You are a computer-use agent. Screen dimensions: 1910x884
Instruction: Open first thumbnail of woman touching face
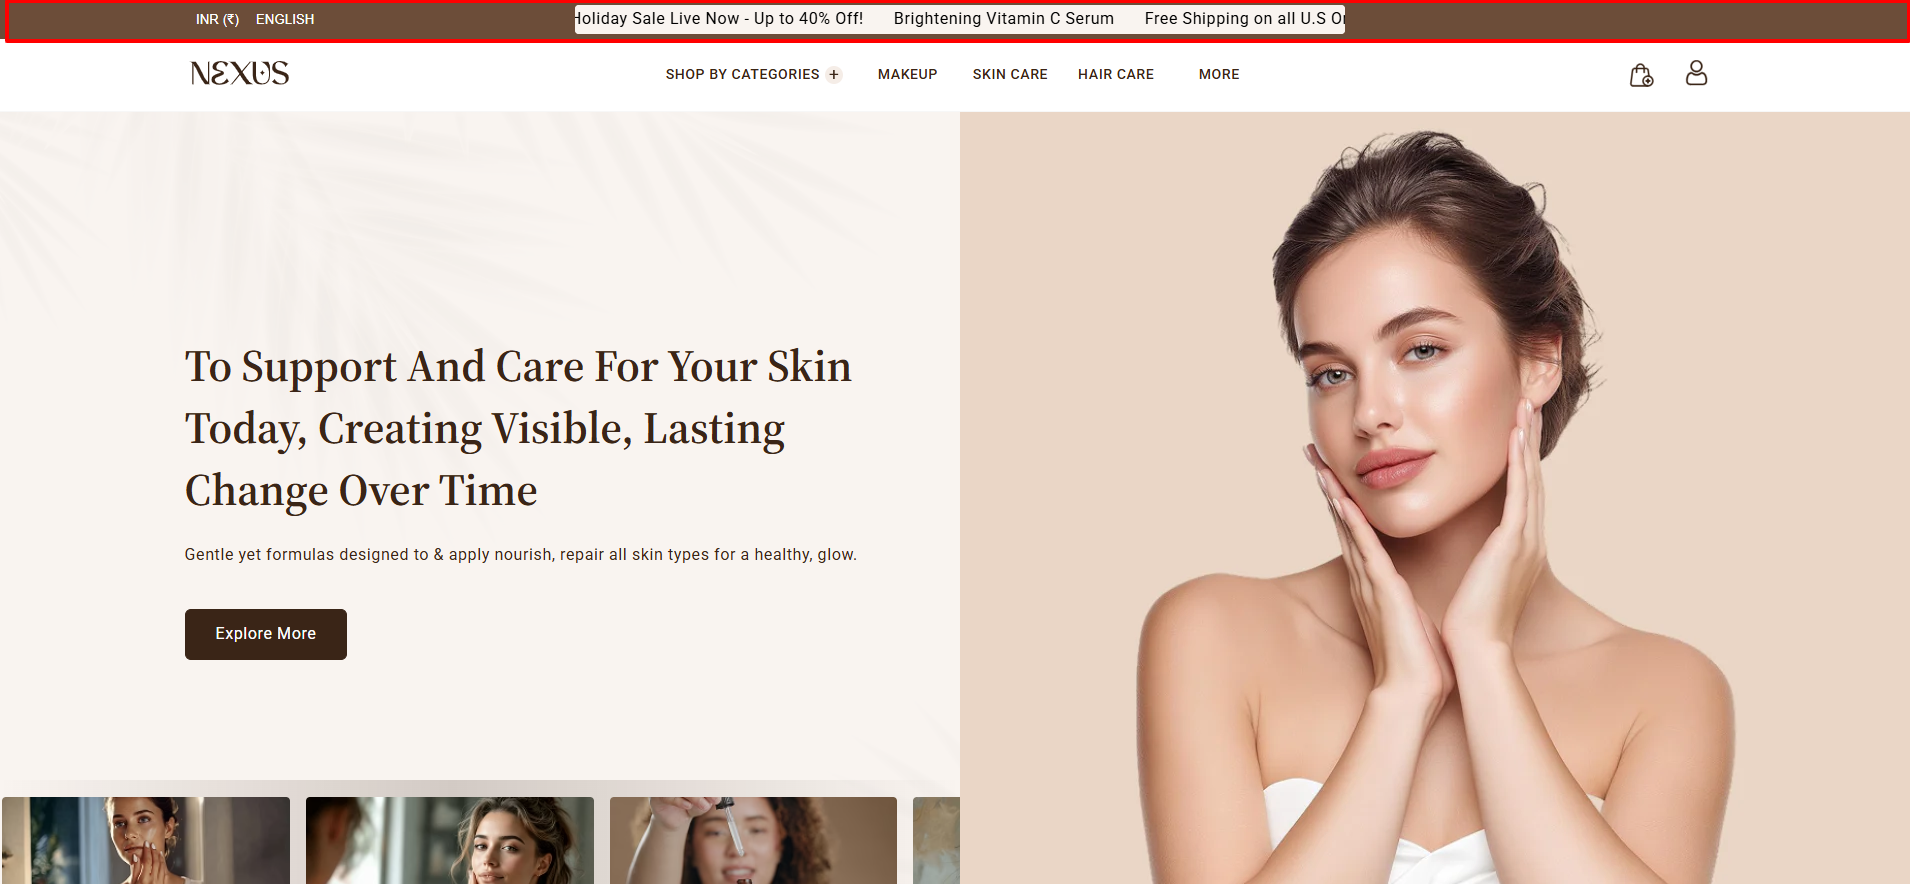pos(146,840)
